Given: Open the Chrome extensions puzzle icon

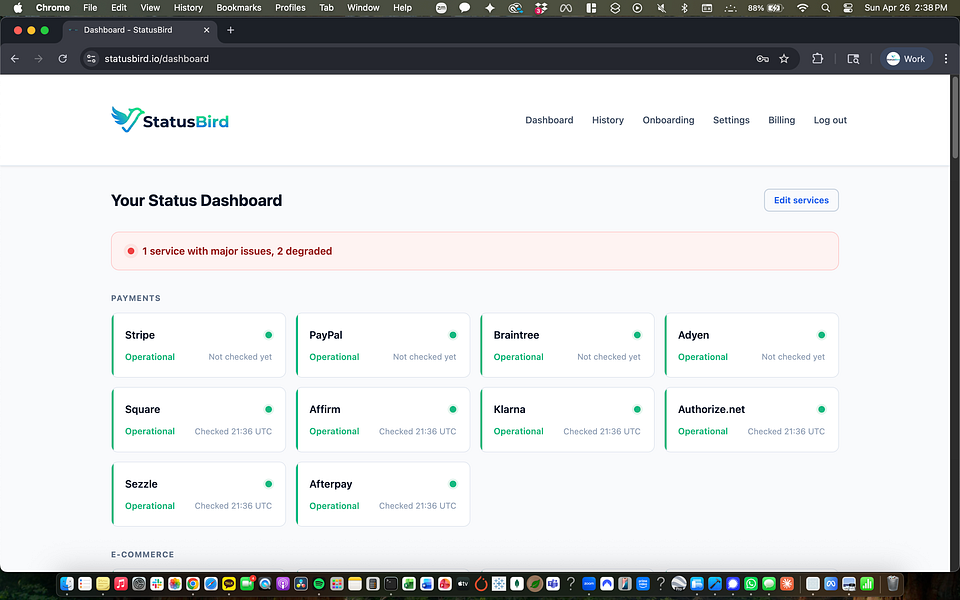Looking at the screenshot, I should [817, 59].
